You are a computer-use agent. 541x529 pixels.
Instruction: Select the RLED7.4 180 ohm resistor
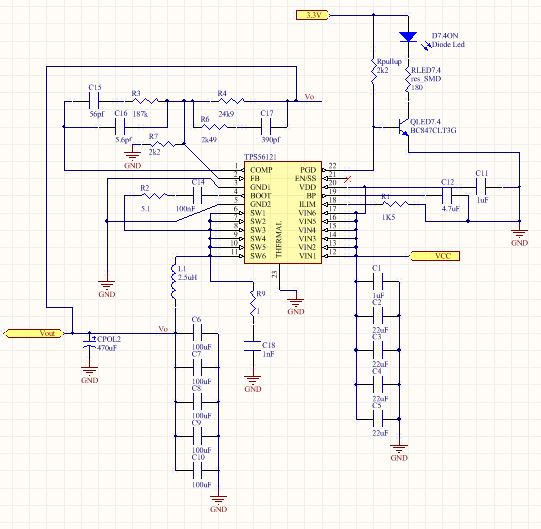point(408,79)
